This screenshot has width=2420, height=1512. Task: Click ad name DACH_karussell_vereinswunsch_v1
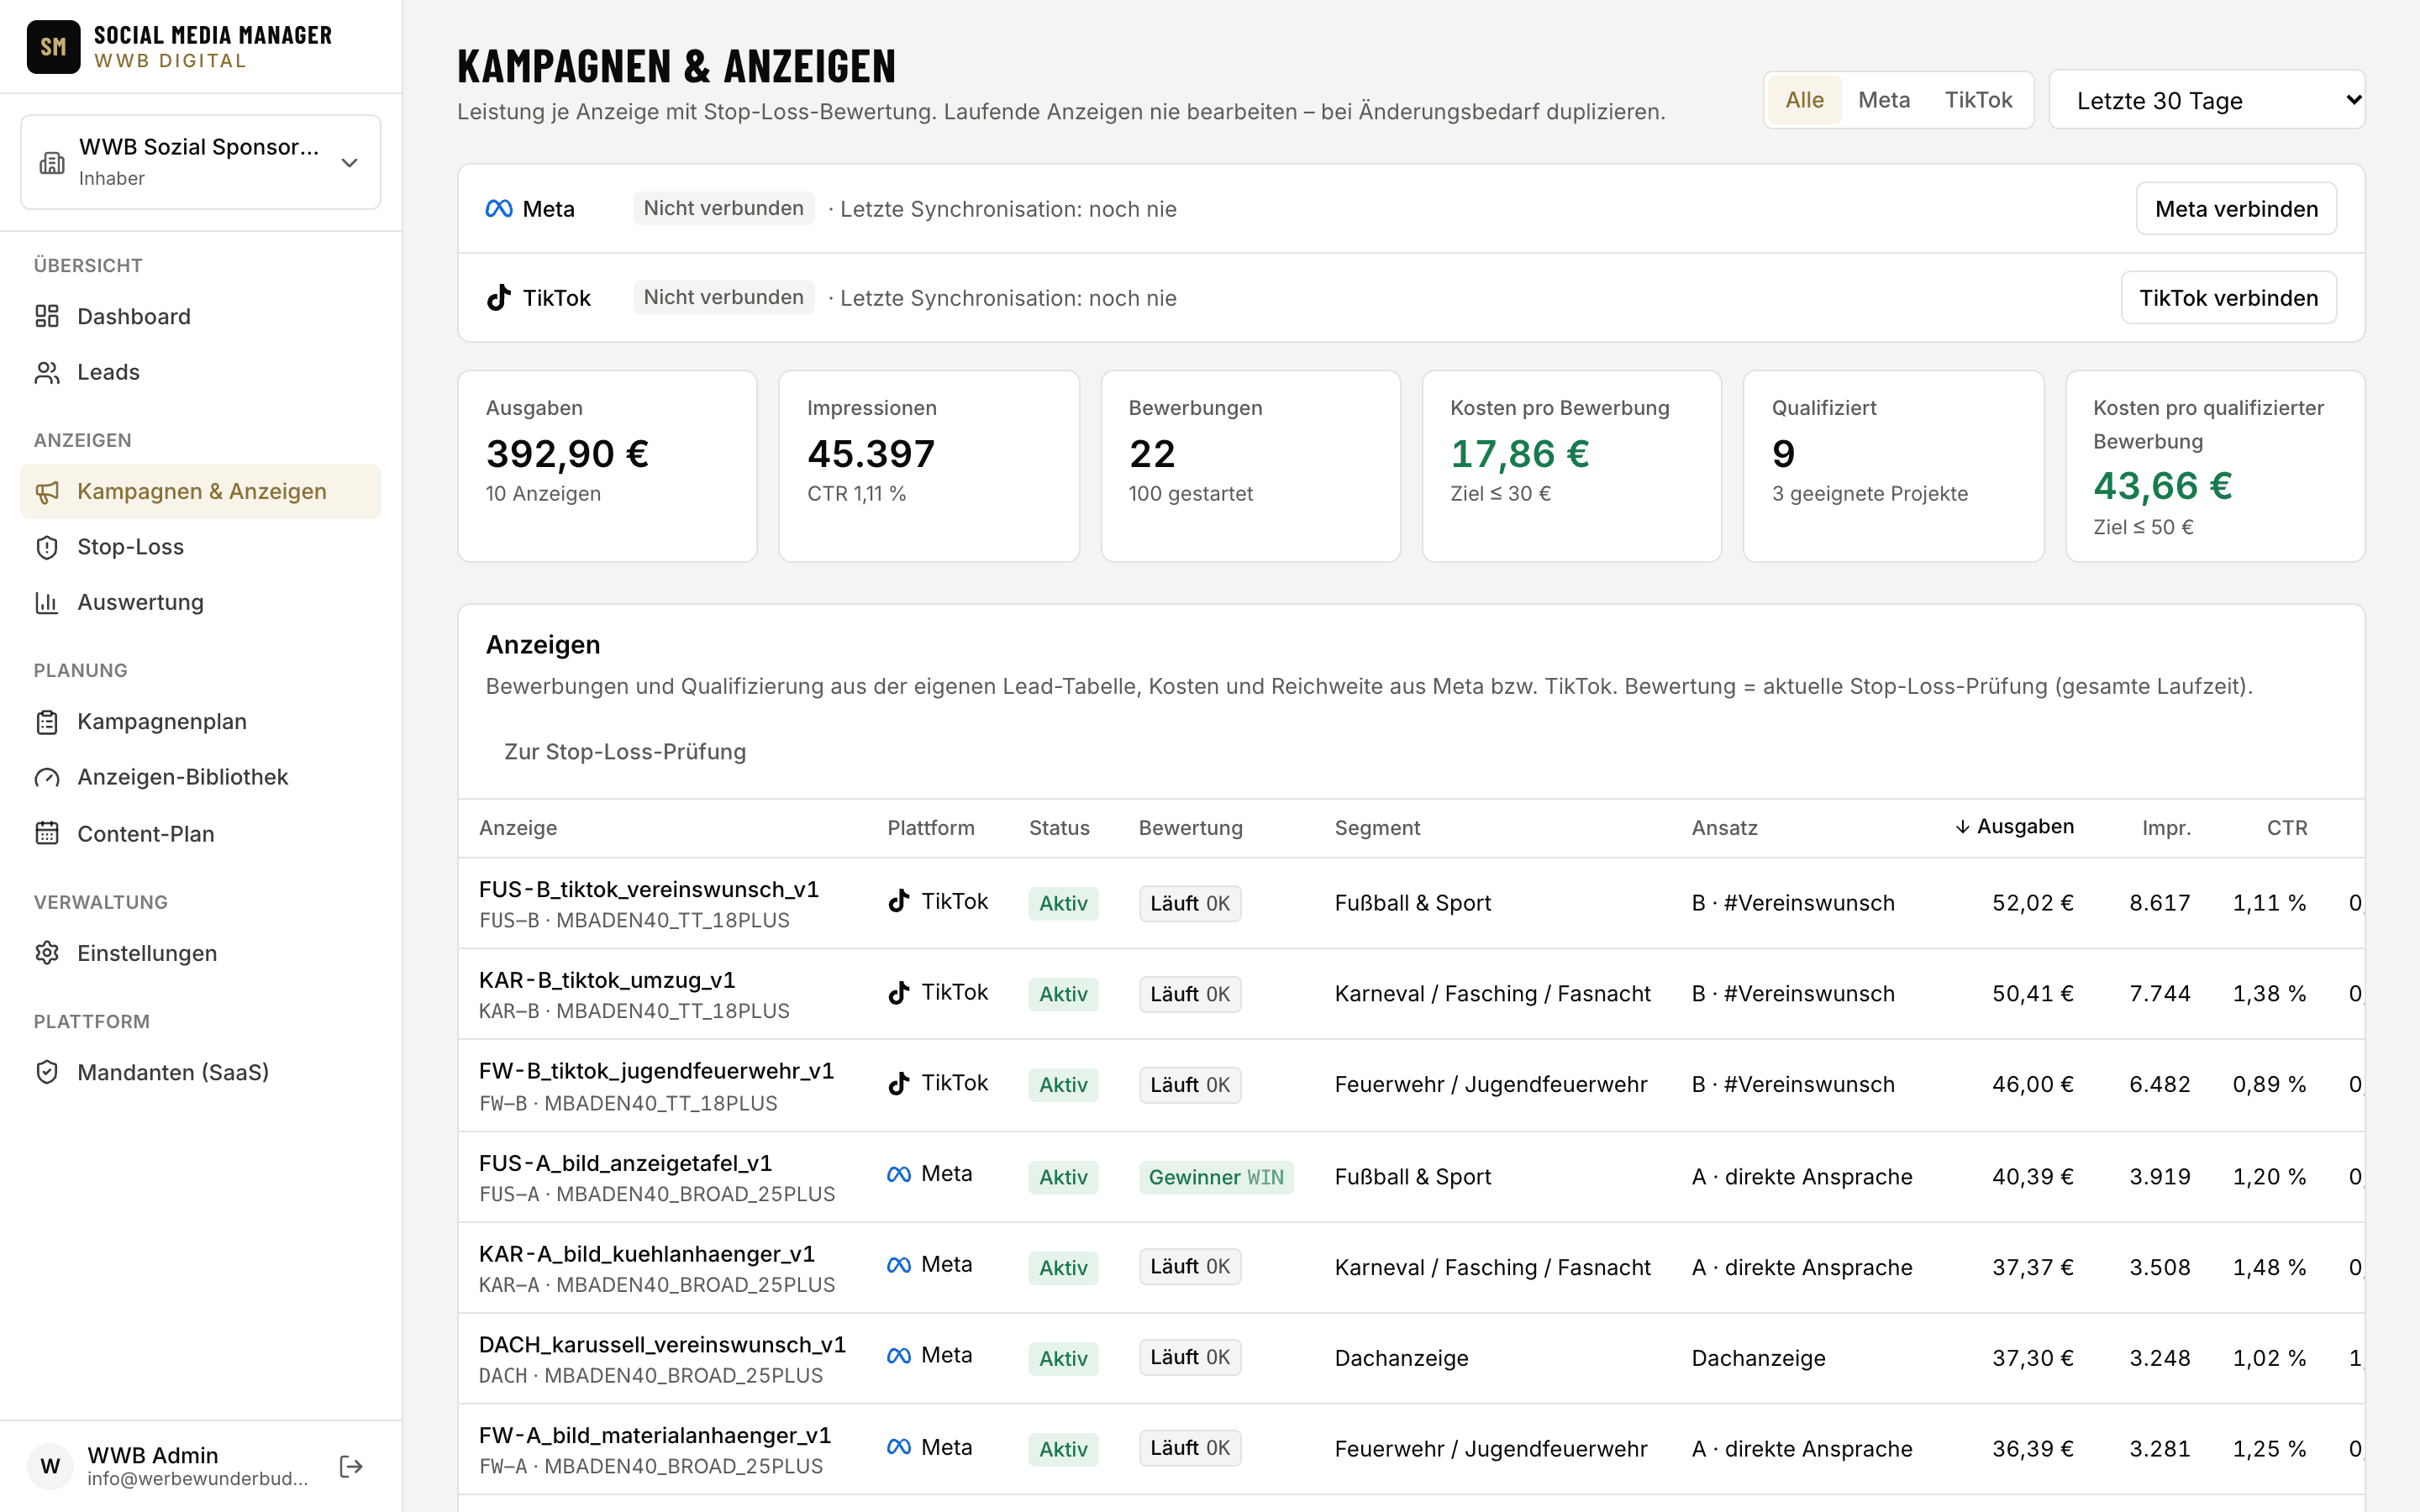(x=662, y=1345)
